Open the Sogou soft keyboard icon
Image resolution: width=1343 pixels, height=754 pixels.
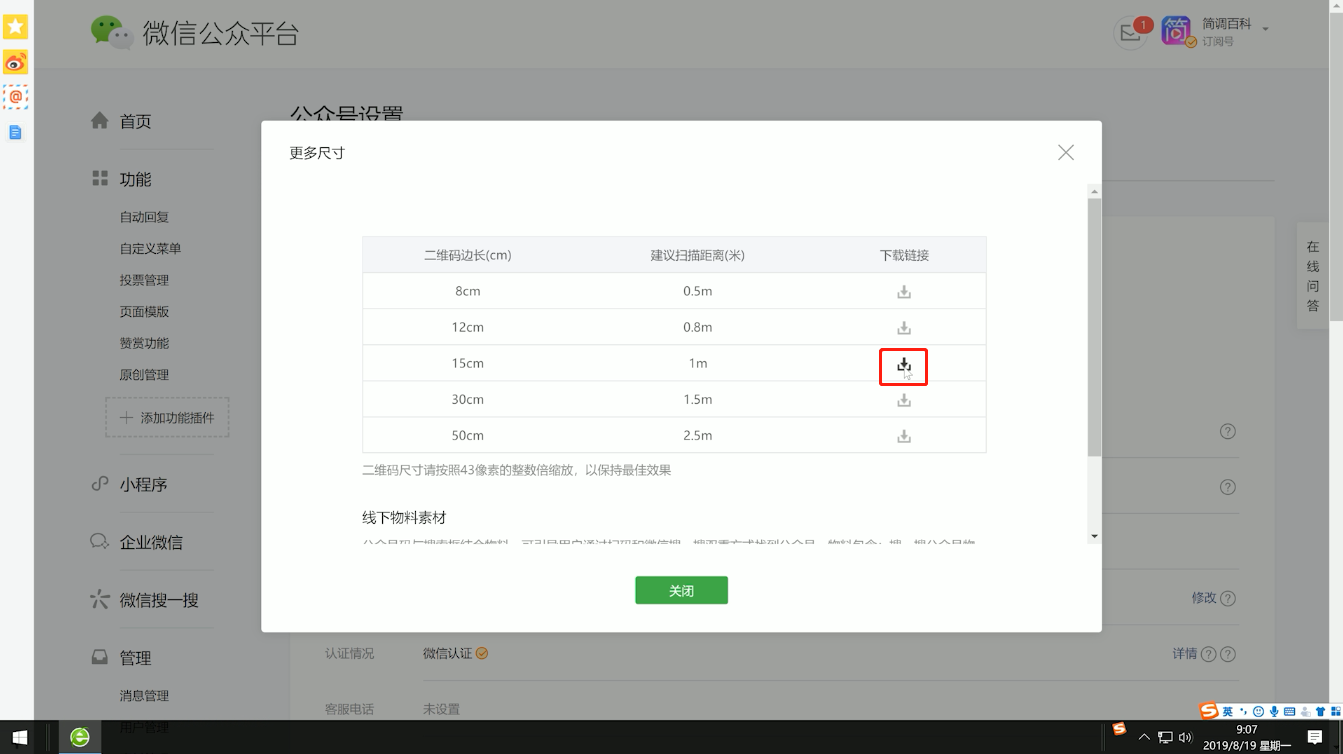click(x=1290, y=711)
